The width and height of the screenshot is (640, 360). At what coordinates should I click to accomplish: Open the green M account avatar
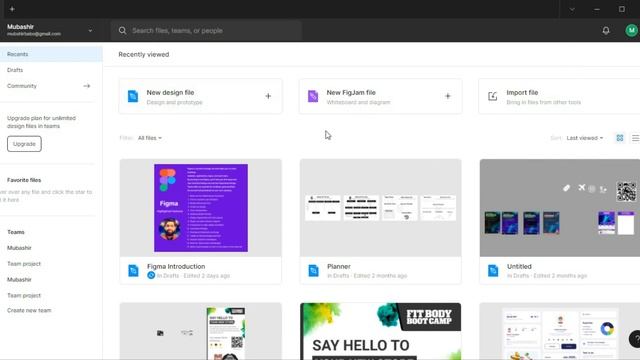coord(631,30)
